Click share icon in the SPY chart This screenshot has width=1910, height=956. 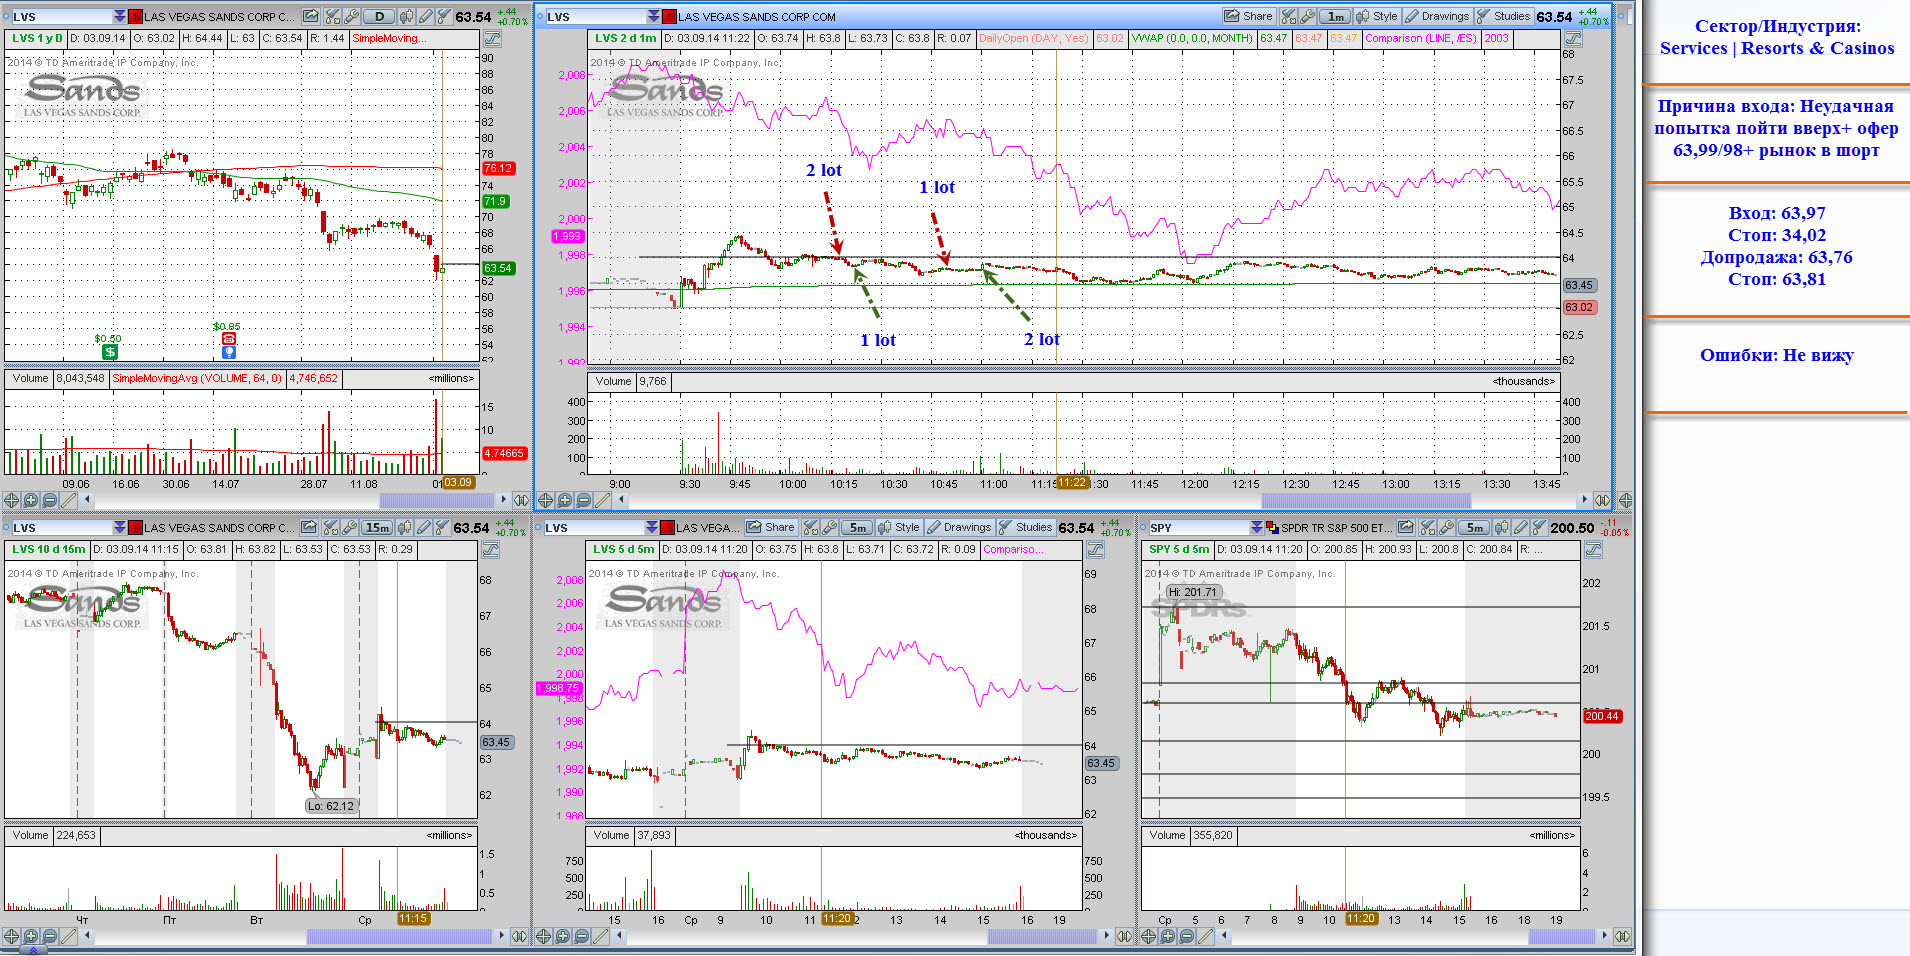click(1406, 528)
